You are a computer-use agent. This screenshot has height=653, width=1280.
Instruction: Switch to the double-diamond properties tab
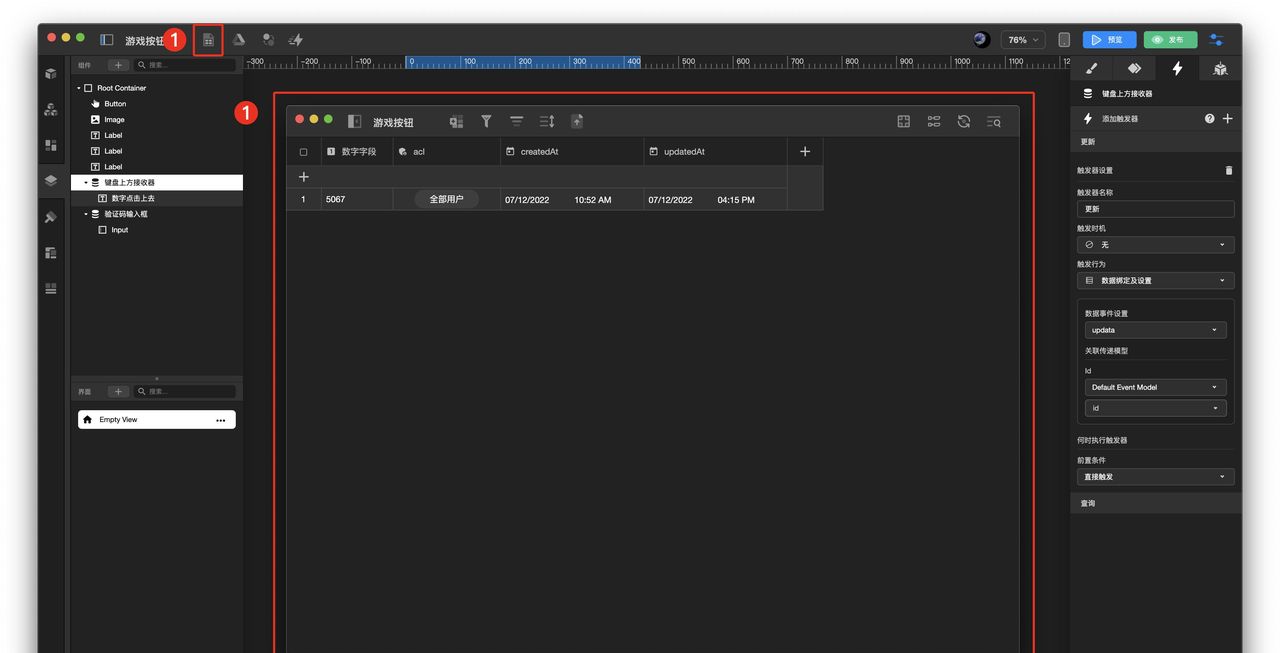(x=1134, y=68)
